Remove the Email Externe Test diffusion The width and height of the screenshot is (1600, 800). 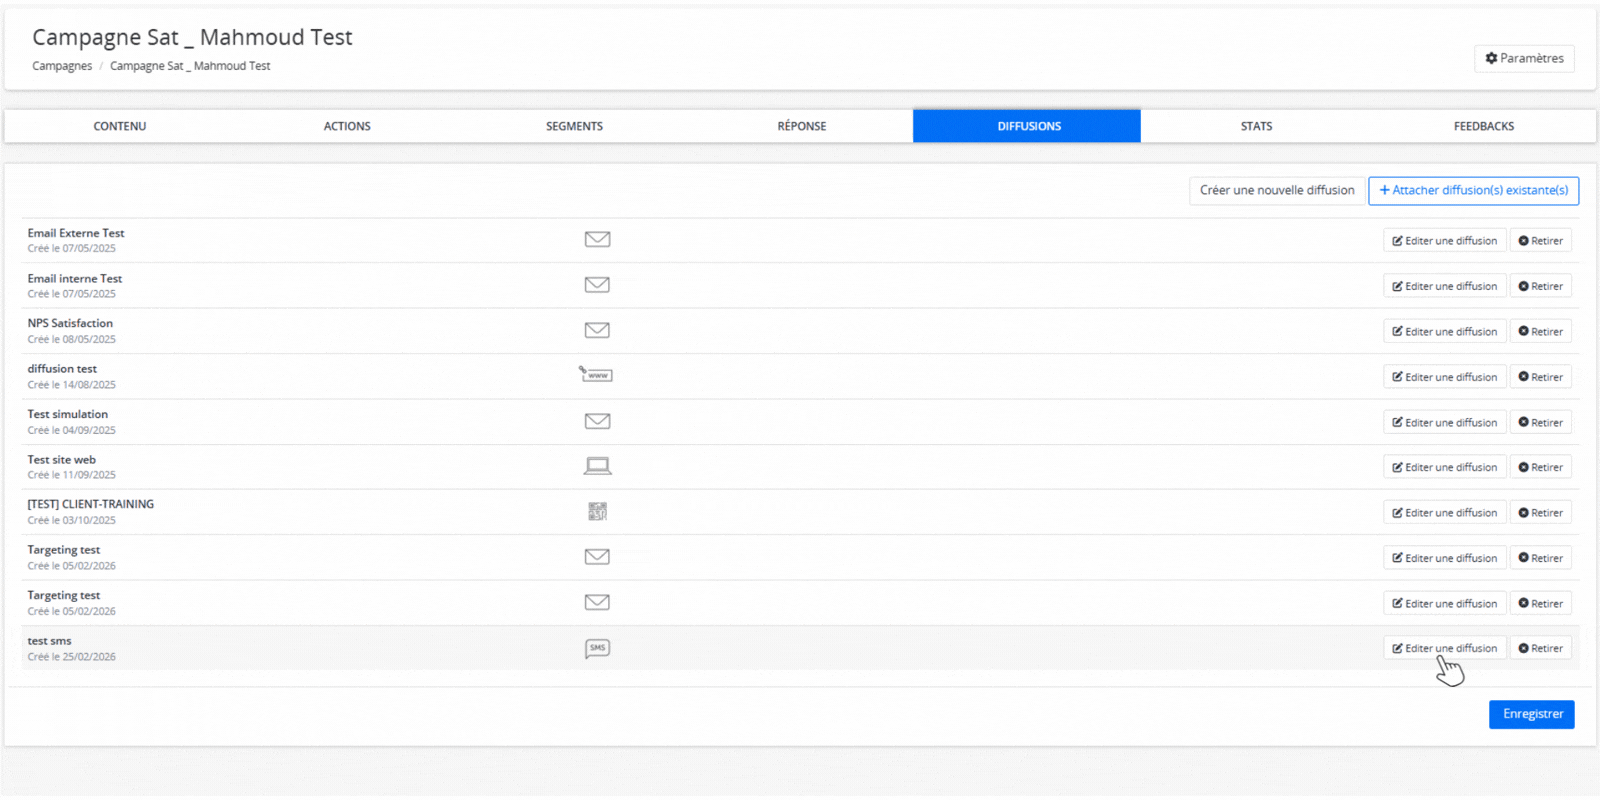click(x=1540, y=241)
